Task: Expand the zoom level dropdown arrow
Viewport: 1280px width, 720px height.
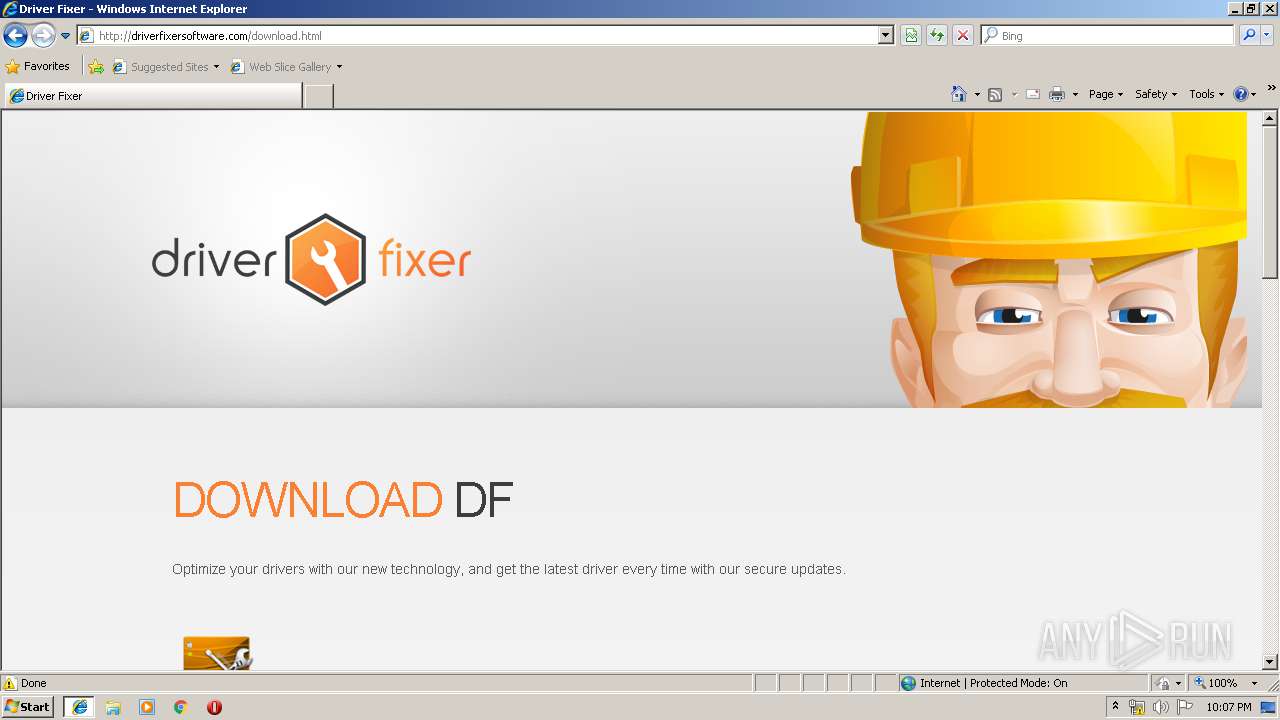Action: click(1254, 683)
